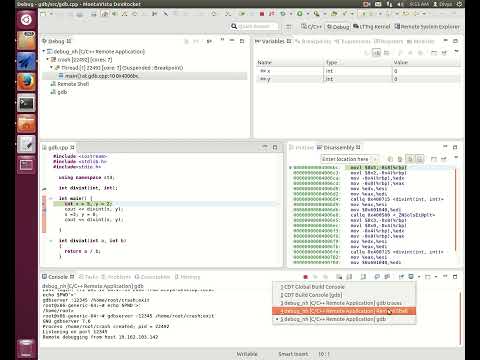Click the first callq divint(int, int) instruction

pos(397,199)
